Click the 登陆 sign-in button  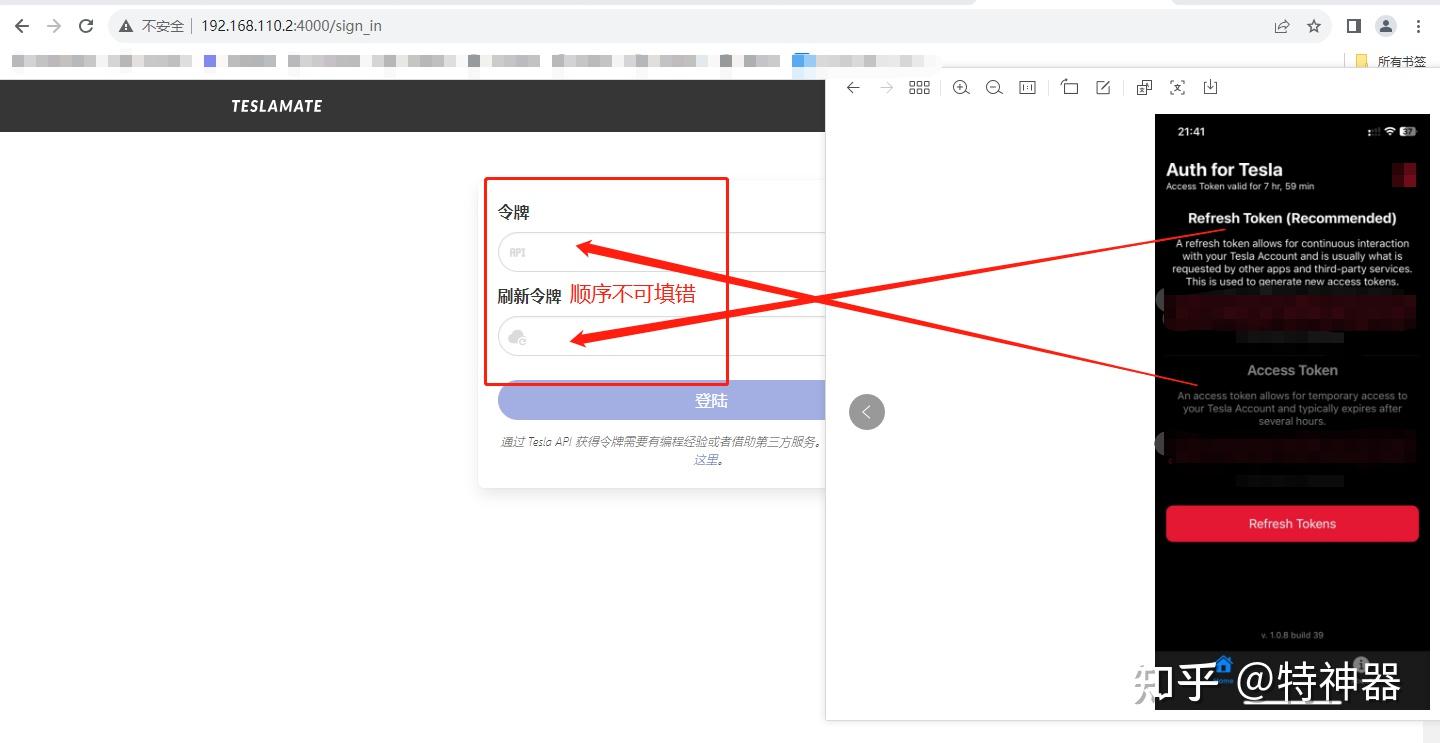click(x=662, y=400)
